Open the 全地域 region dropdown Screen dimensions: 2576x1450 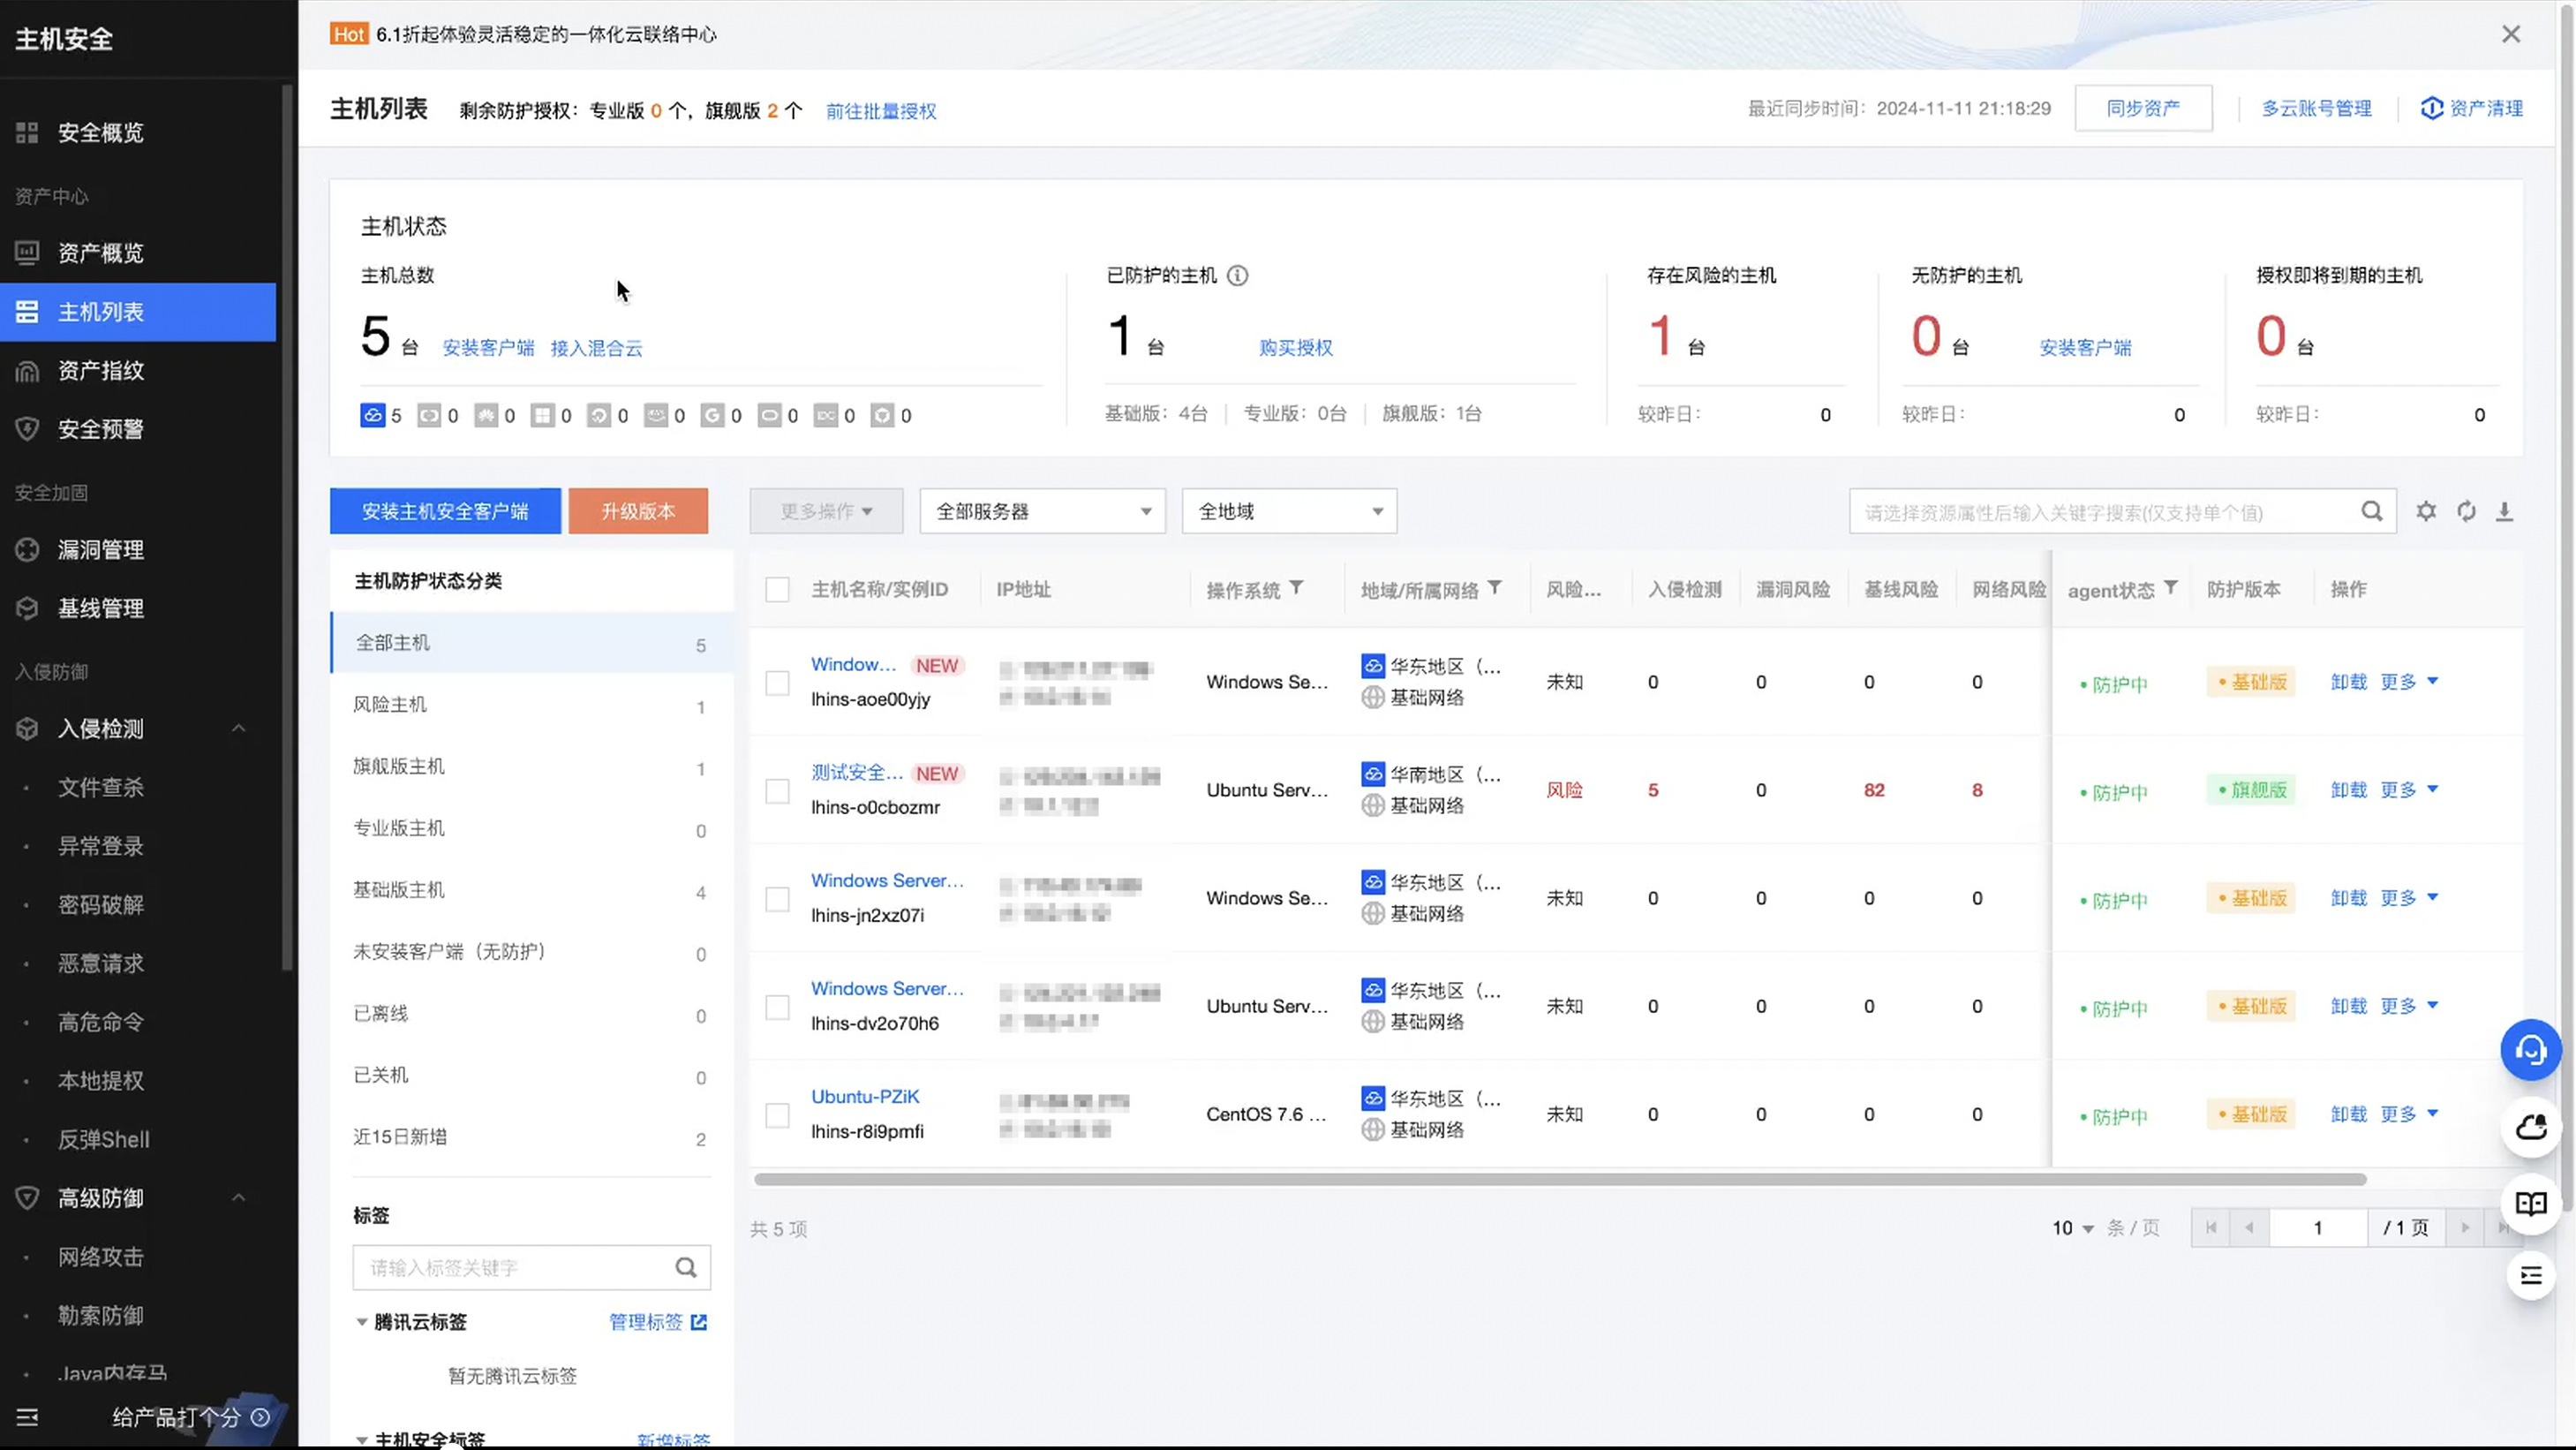(x=1288, y=511)
